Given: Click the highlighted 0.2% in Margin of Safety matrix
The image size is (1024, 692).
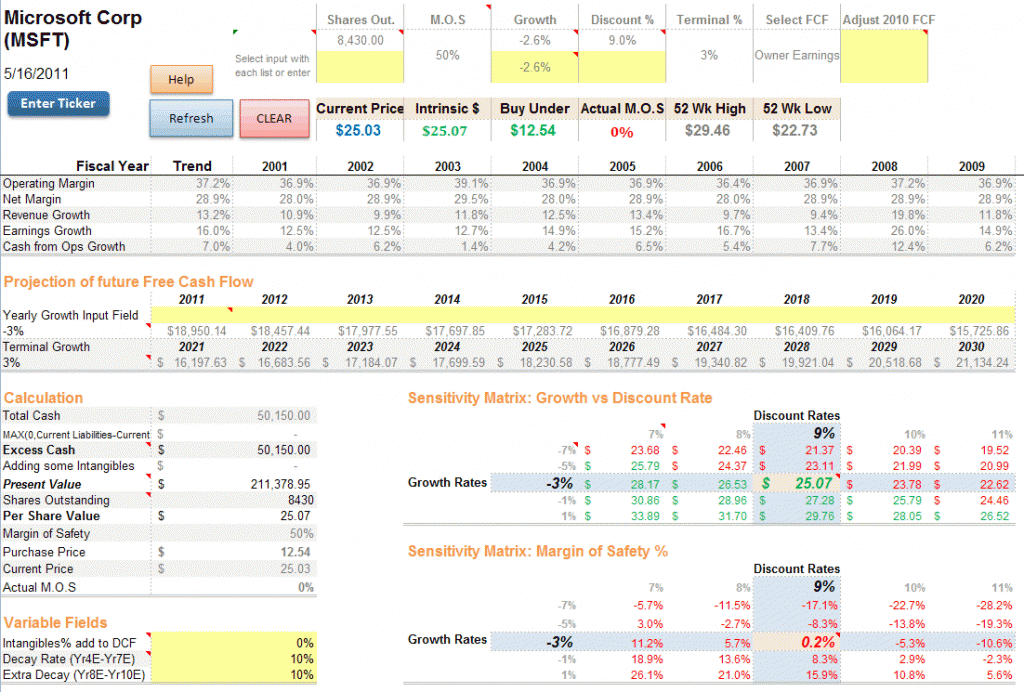Looking at the screenshot, I should point(818,642).
